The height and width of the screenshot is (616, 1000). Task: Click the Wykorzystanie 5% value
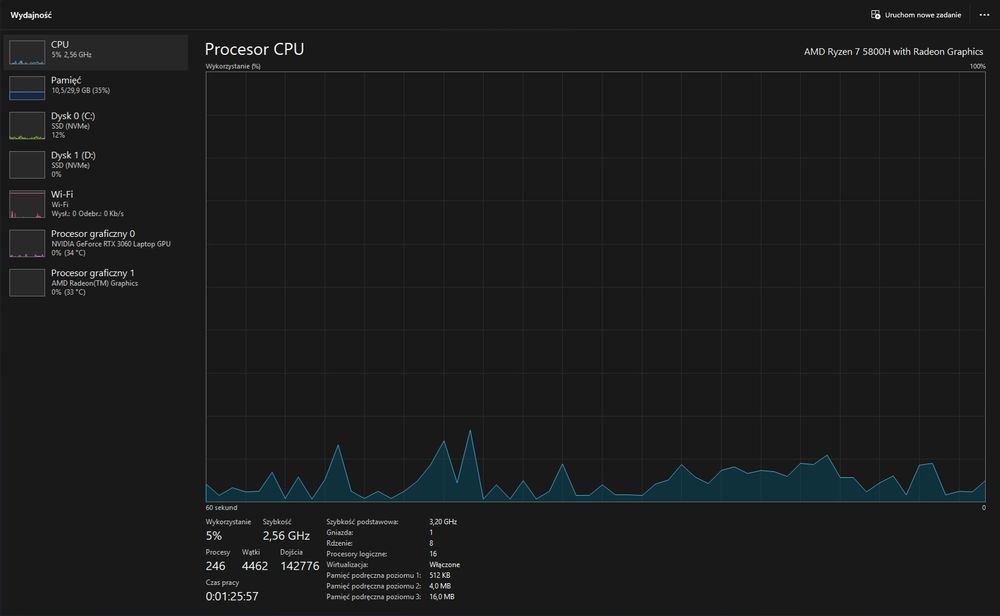tap(214, 536)
